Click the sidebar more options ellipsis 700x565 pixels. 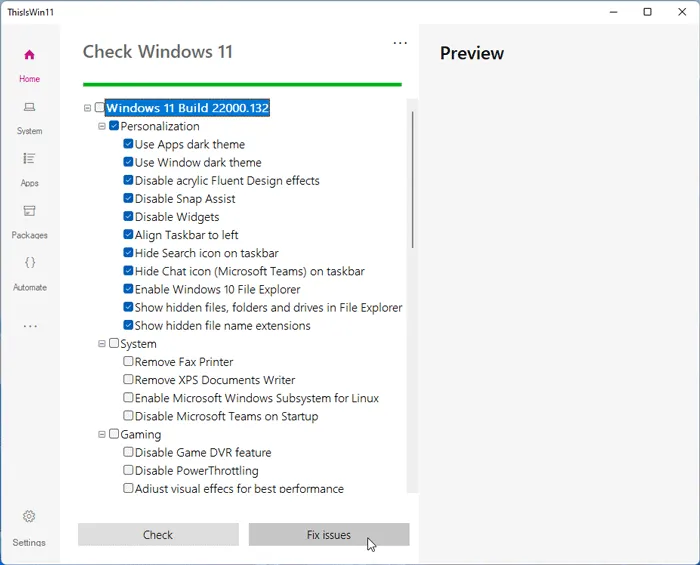pos(29,326)
